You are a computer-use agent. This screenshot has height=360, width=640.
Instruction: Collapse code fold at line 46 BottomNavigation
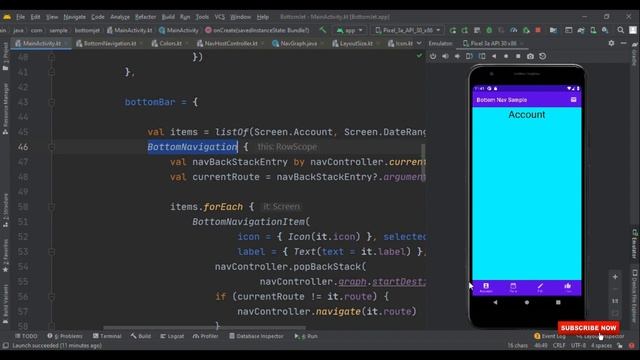51,147
